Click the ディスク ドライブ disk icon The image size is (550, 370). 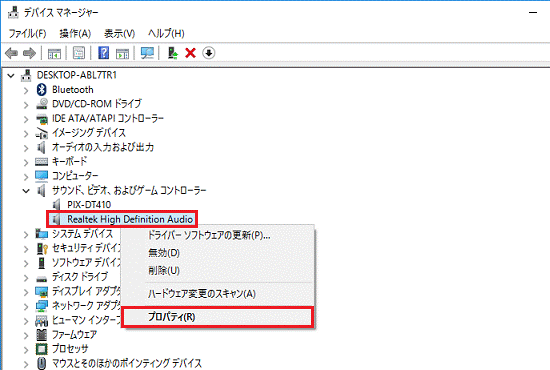[41, 278]
